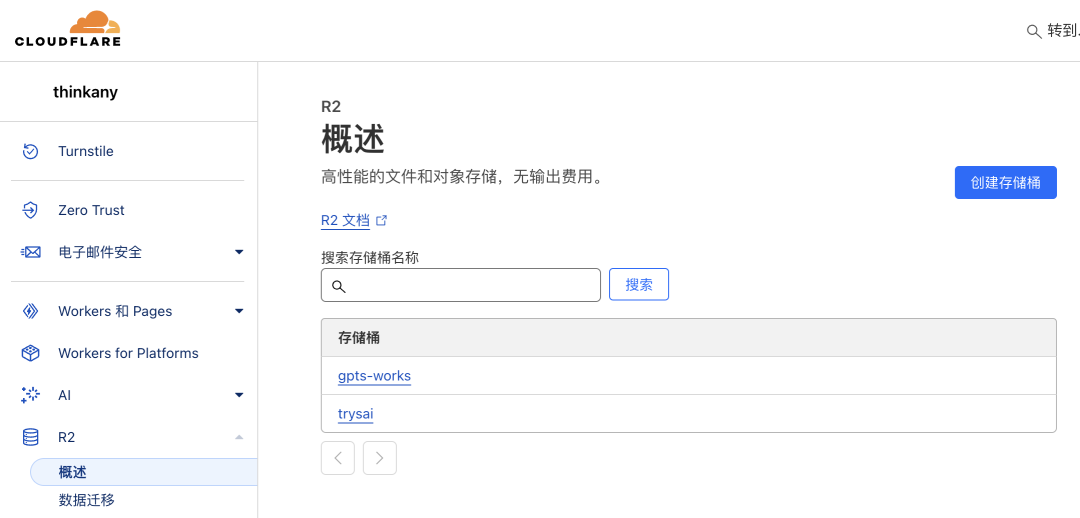The height and width of the screenshot is (518, 1080).
Task: Click the 电子邮件安全 envelope icon
Action: tap(30, 252)
